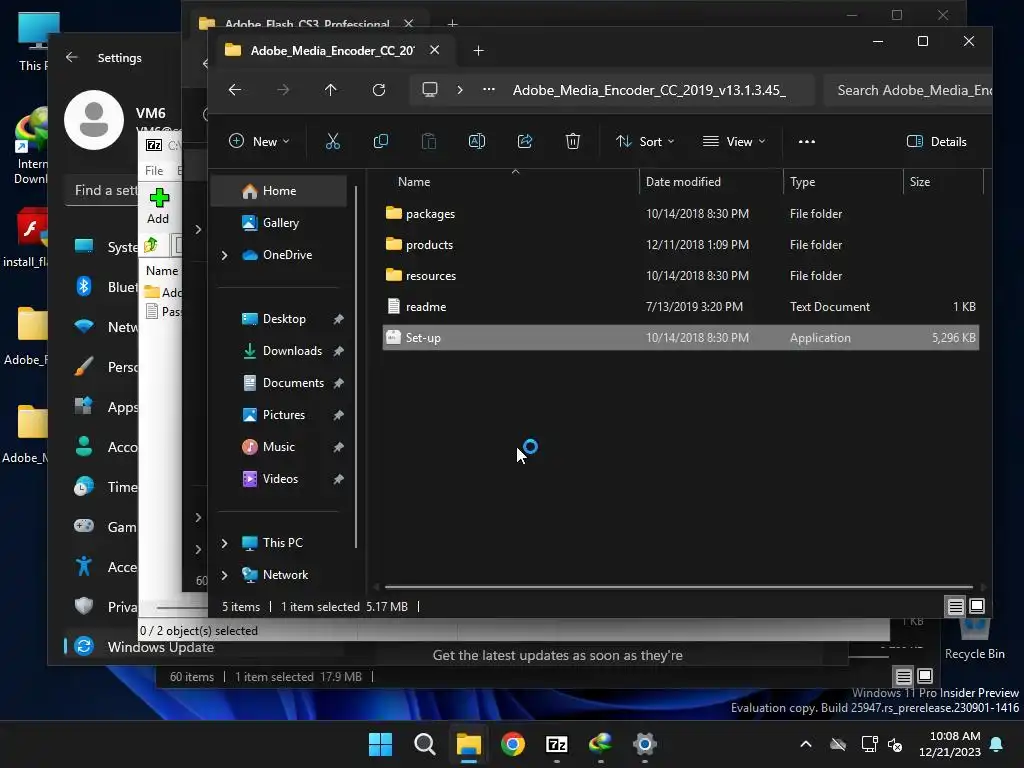Click the forward navigation arrow
1024x768 pixels.
pos(283,90)
